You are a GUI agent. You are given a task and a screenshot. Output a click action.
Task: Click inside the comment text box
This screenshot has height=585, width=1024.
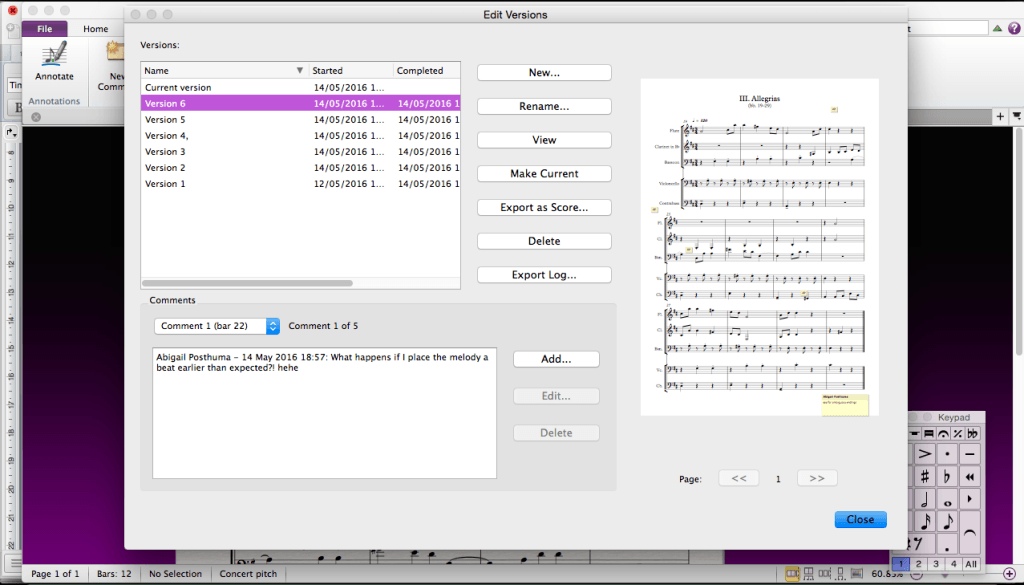(x=325, y=413)
